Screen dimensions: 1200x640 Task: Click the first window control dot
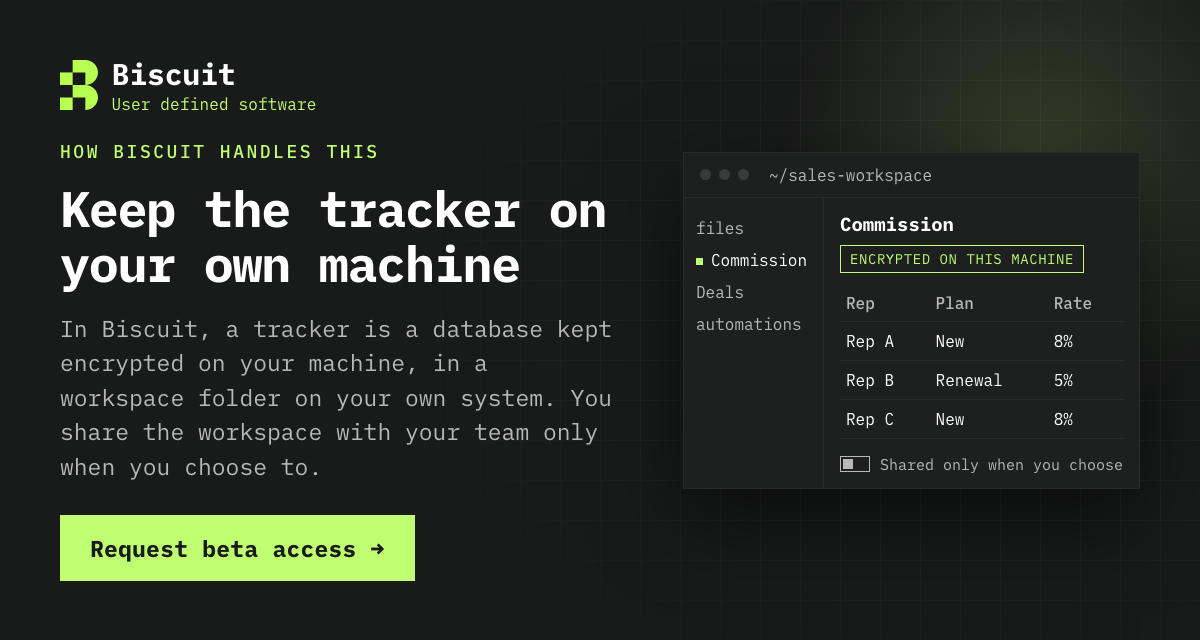(x=706, y=174)
